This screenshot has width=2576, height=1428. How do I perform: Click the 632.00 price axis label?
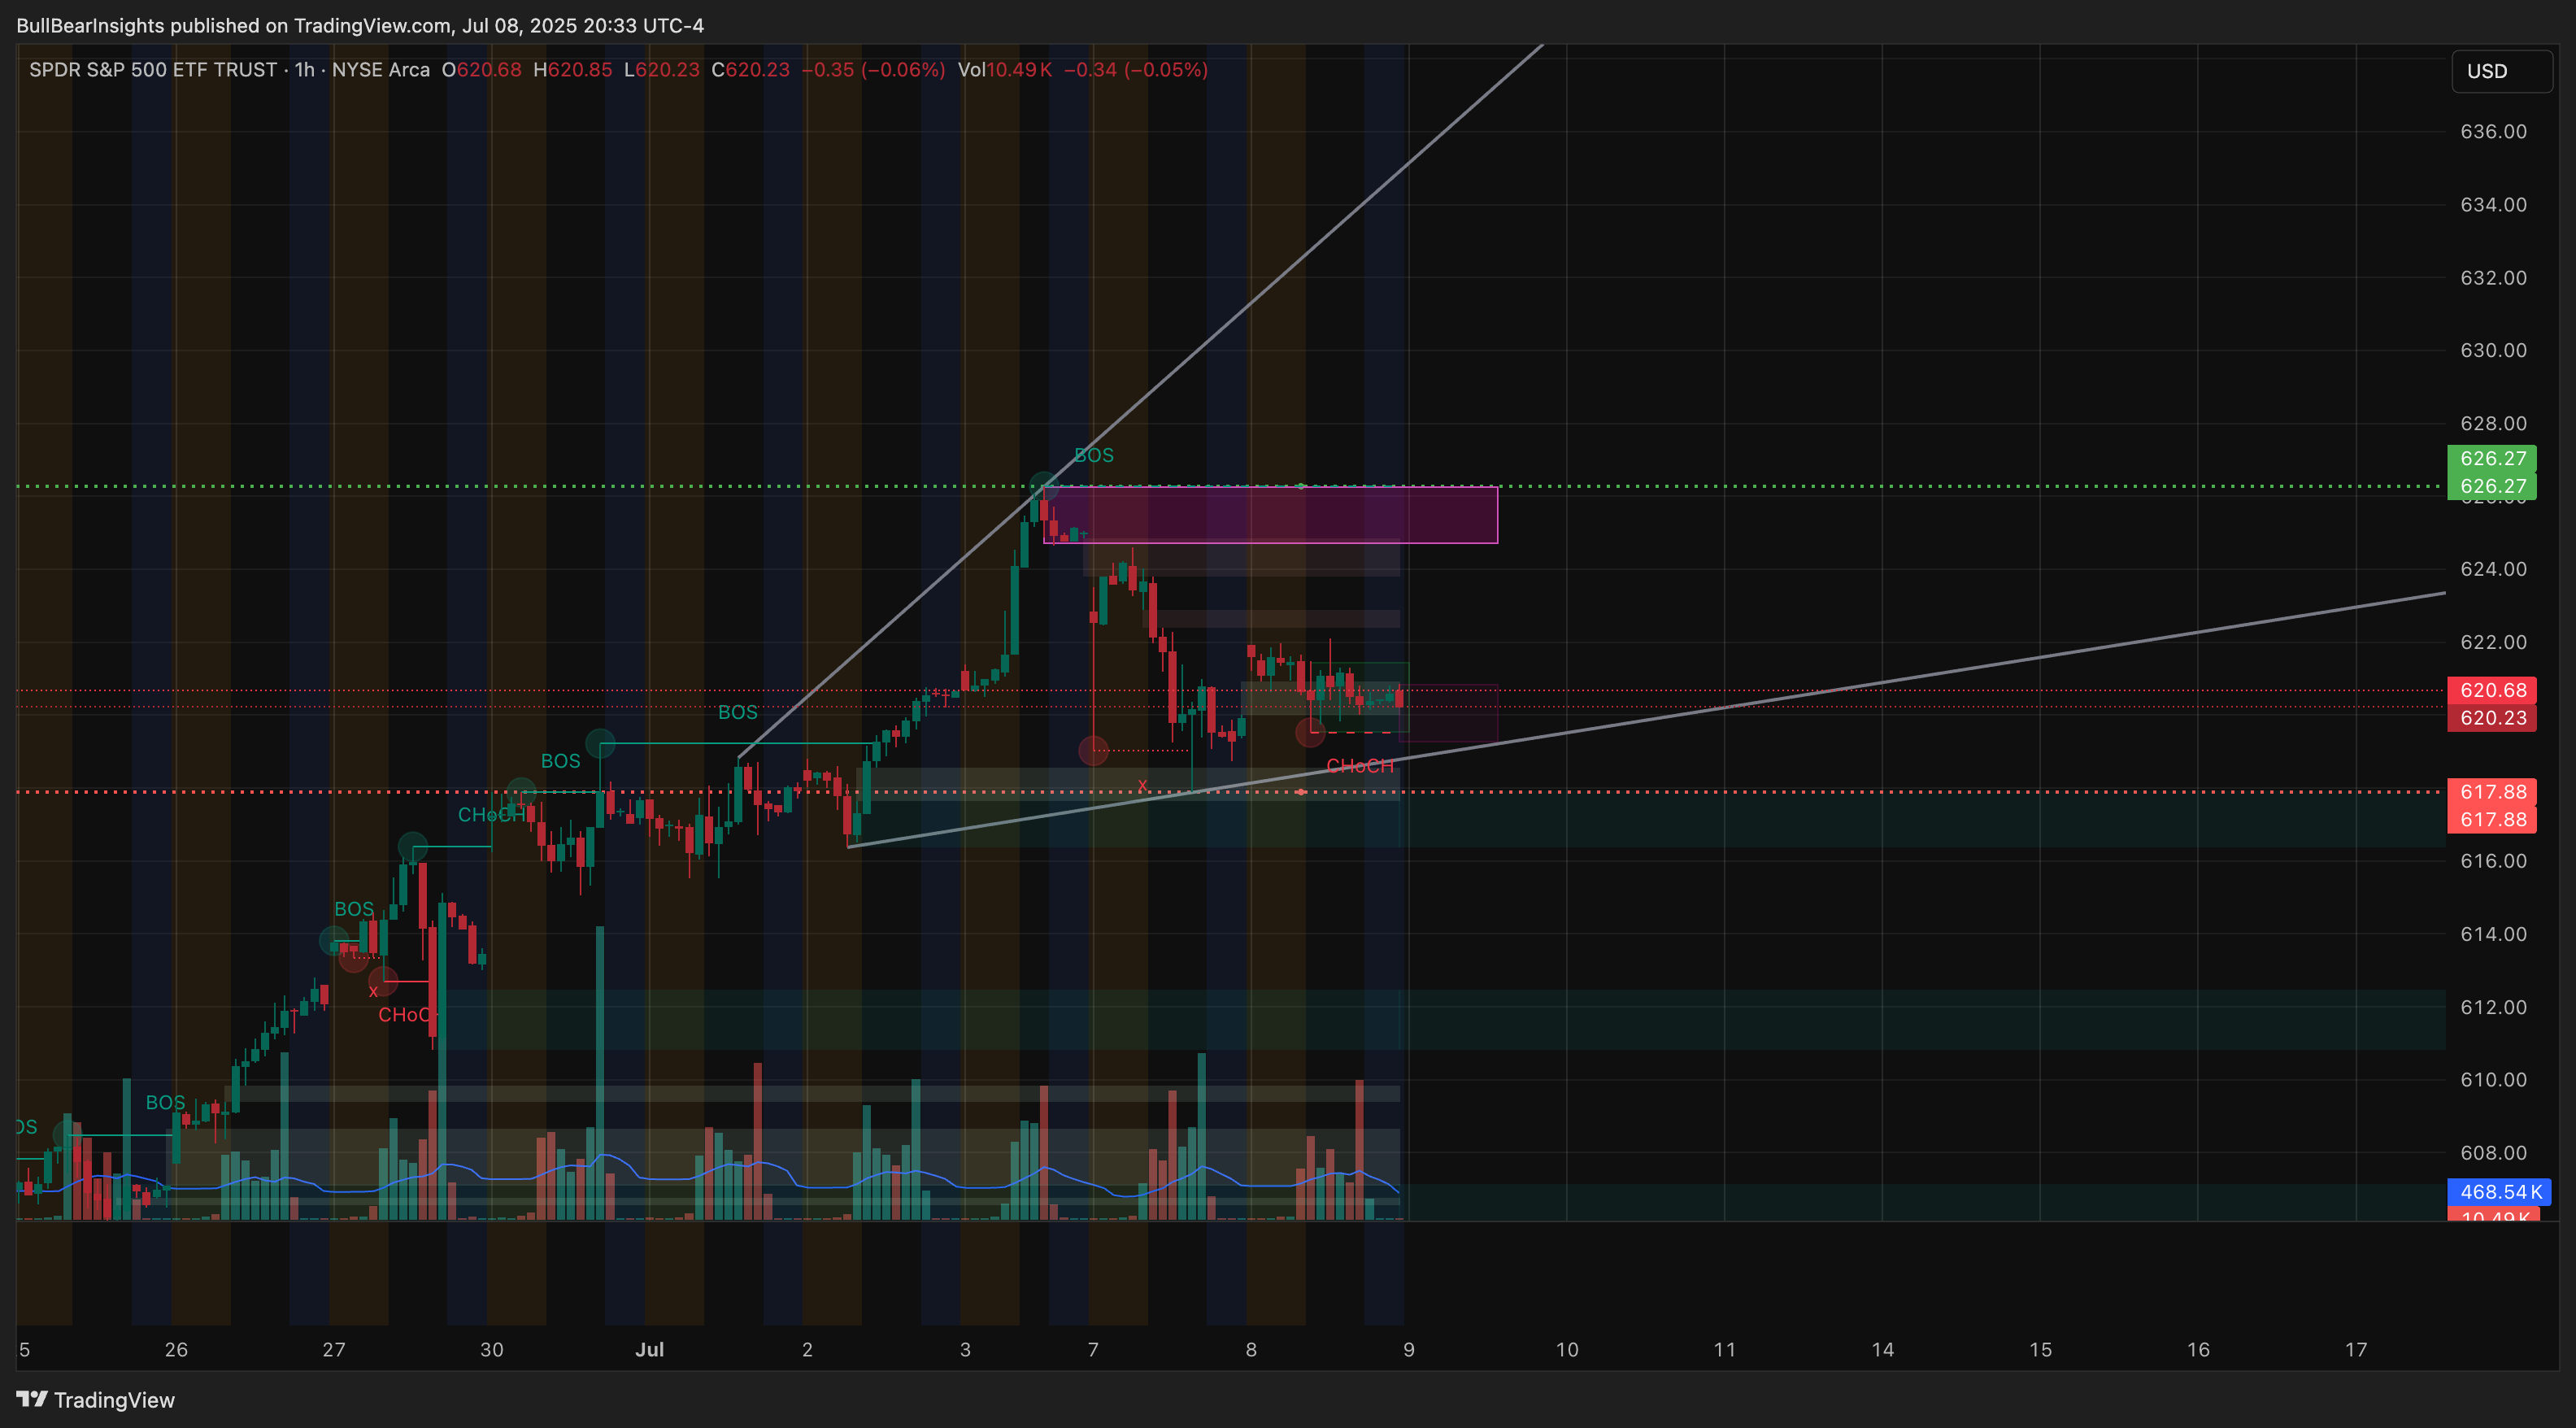pos(2493,278)
